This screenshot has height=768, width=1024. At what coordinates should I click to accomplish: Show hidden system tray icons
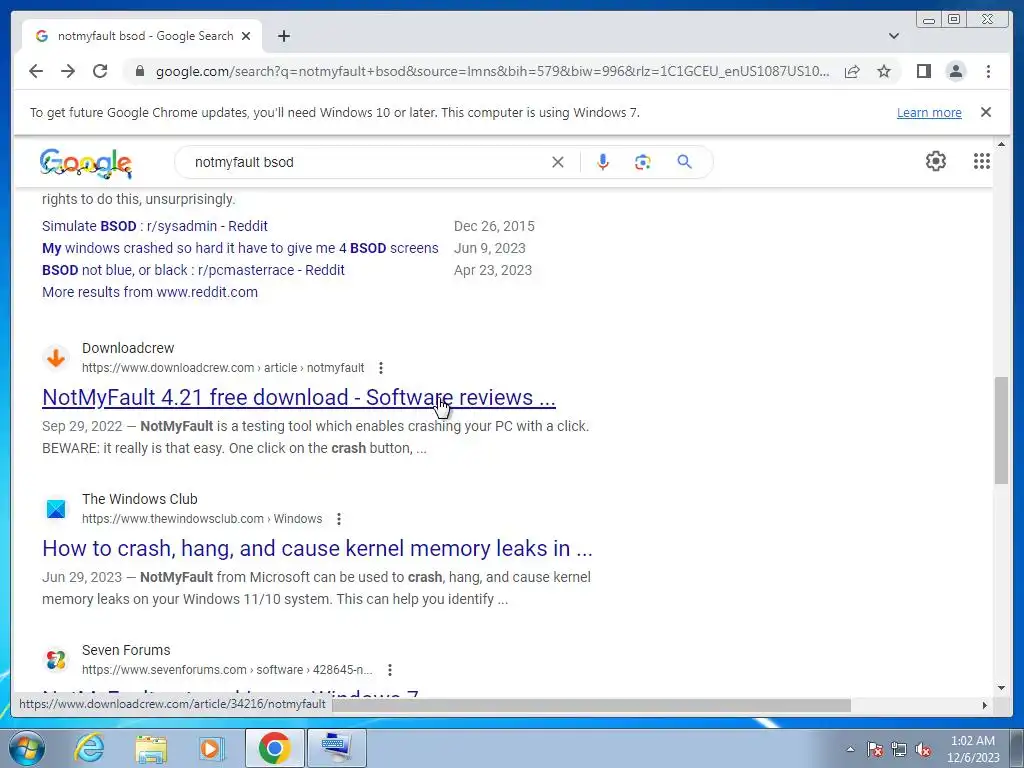click(x=850, y=749)
